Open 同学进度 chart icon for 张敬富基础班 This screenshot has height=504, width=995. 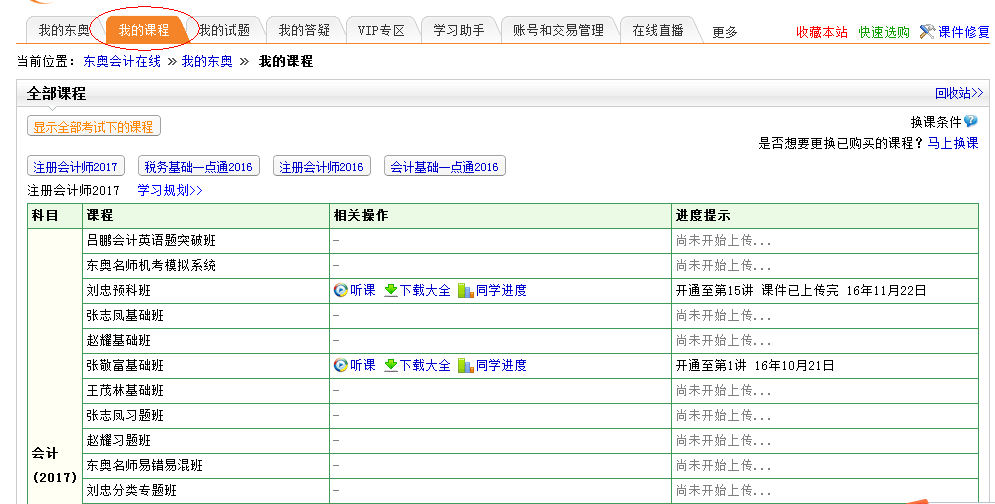[465, 366]
